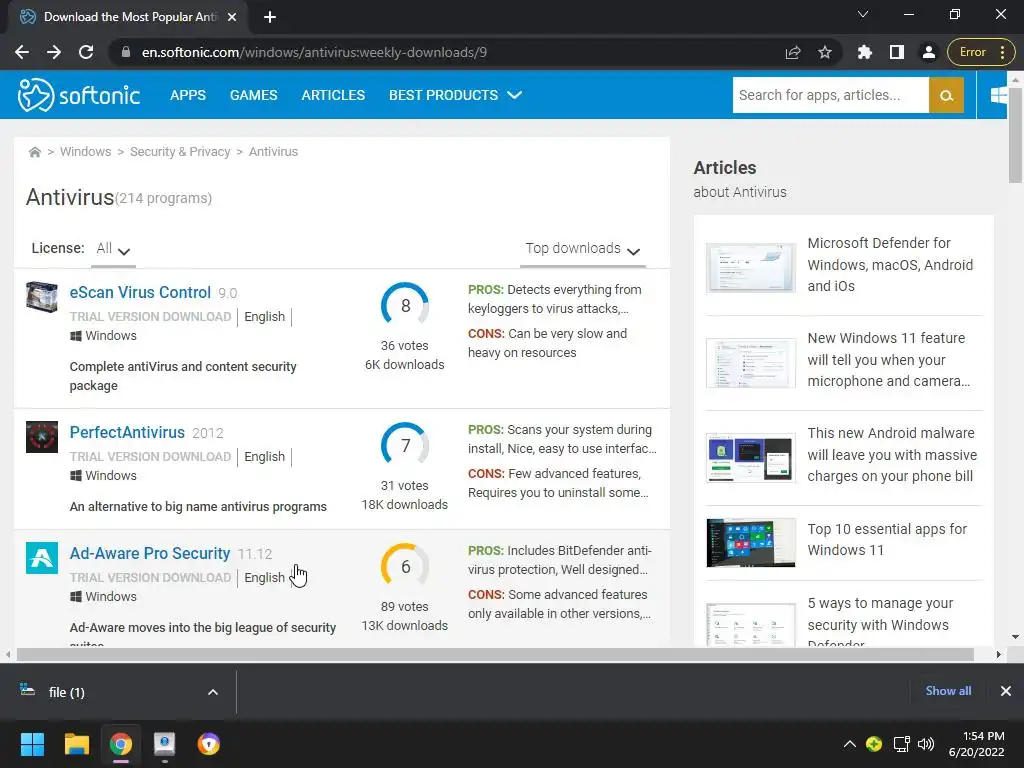Open the volume control in system tray
The height and width of the screenshot is (768, 1024).
[x=926, y=744]
